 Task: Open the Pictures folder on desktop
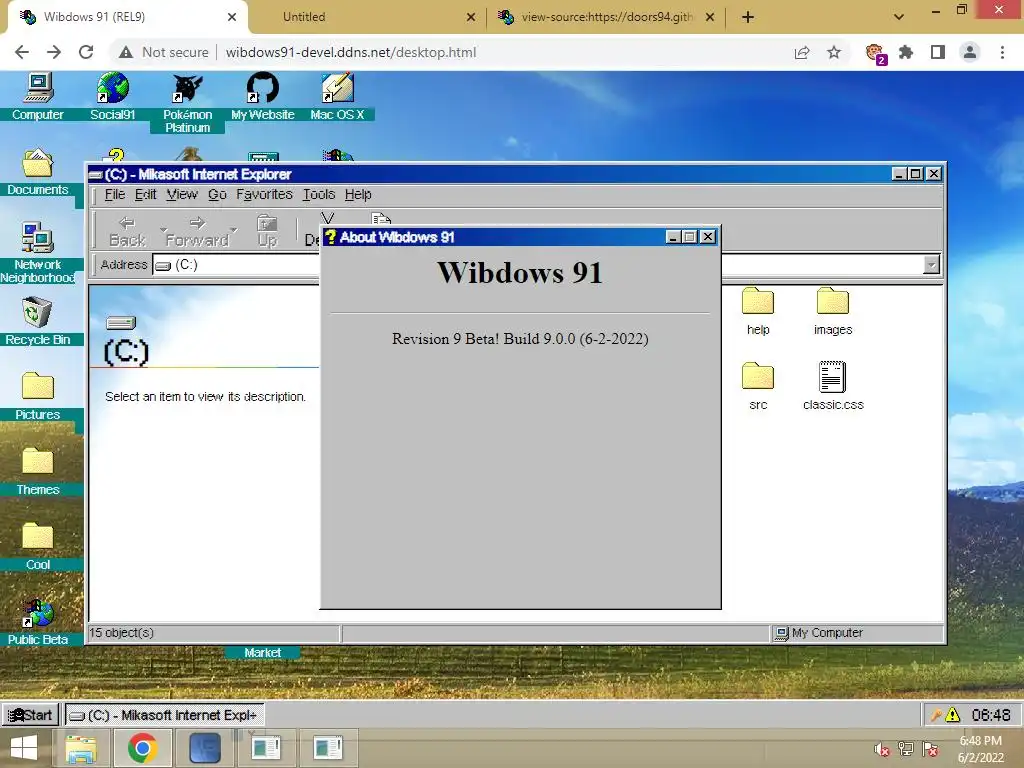pyautogui.click(x=38, y=387)
